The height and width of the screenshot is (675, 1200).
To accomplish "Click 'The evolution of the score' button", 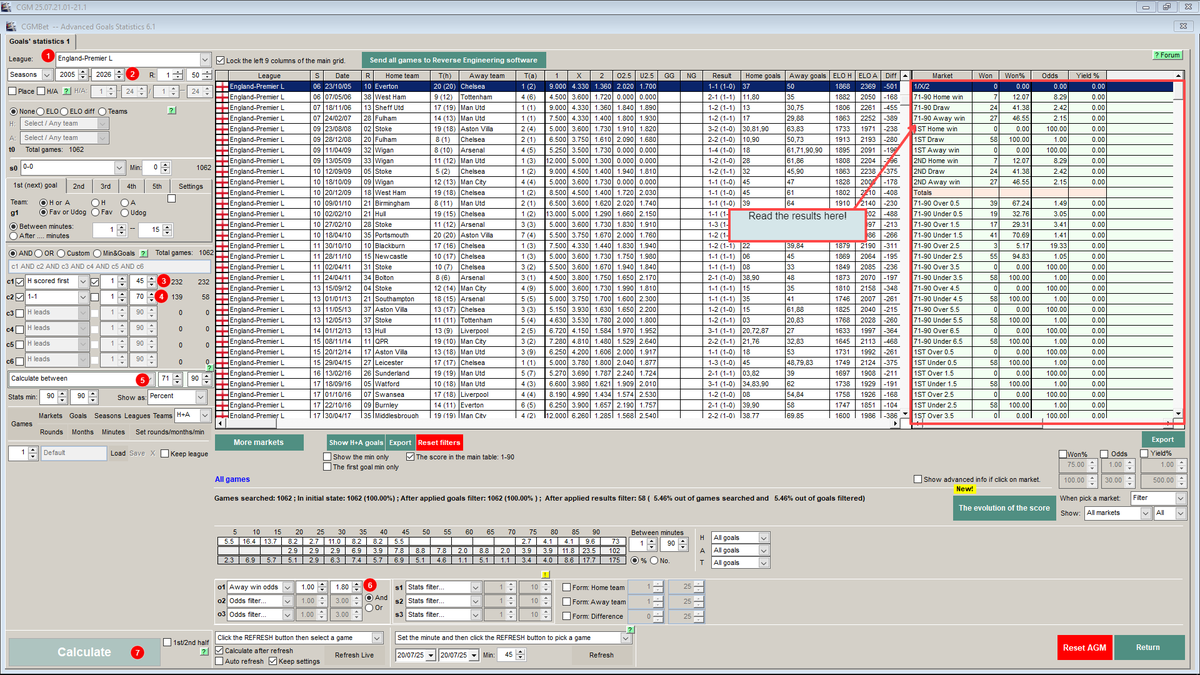I will [x=1002, y=508].
